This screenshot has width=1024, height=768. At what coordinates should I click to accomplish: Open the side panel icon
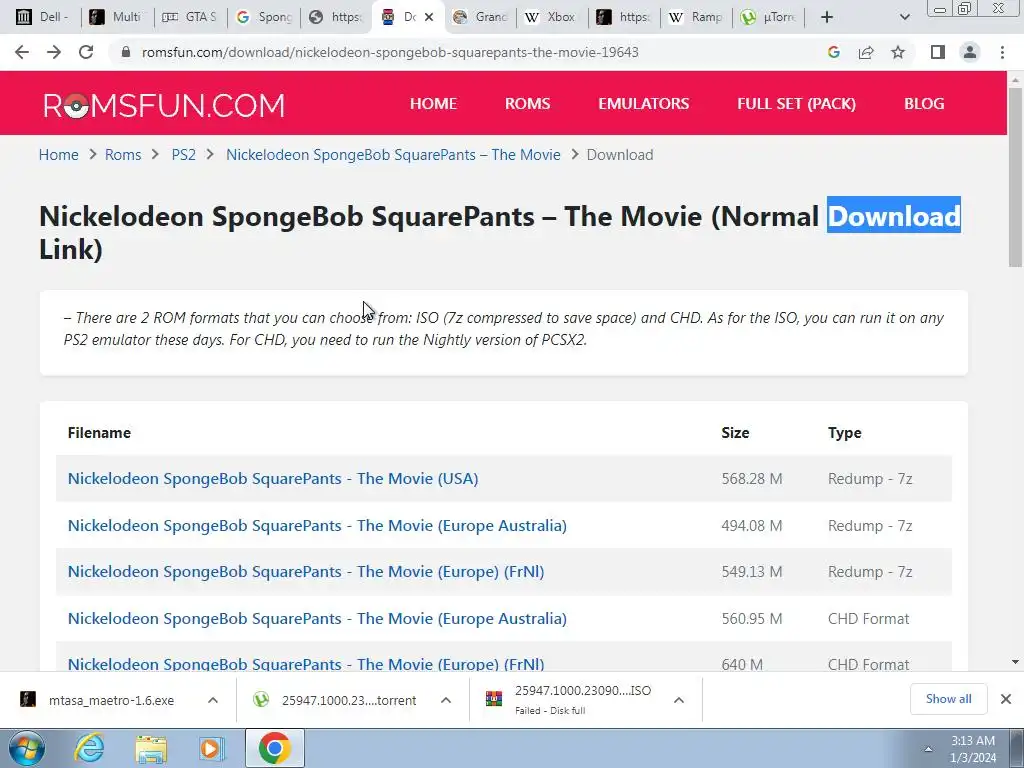coord(938,52)
